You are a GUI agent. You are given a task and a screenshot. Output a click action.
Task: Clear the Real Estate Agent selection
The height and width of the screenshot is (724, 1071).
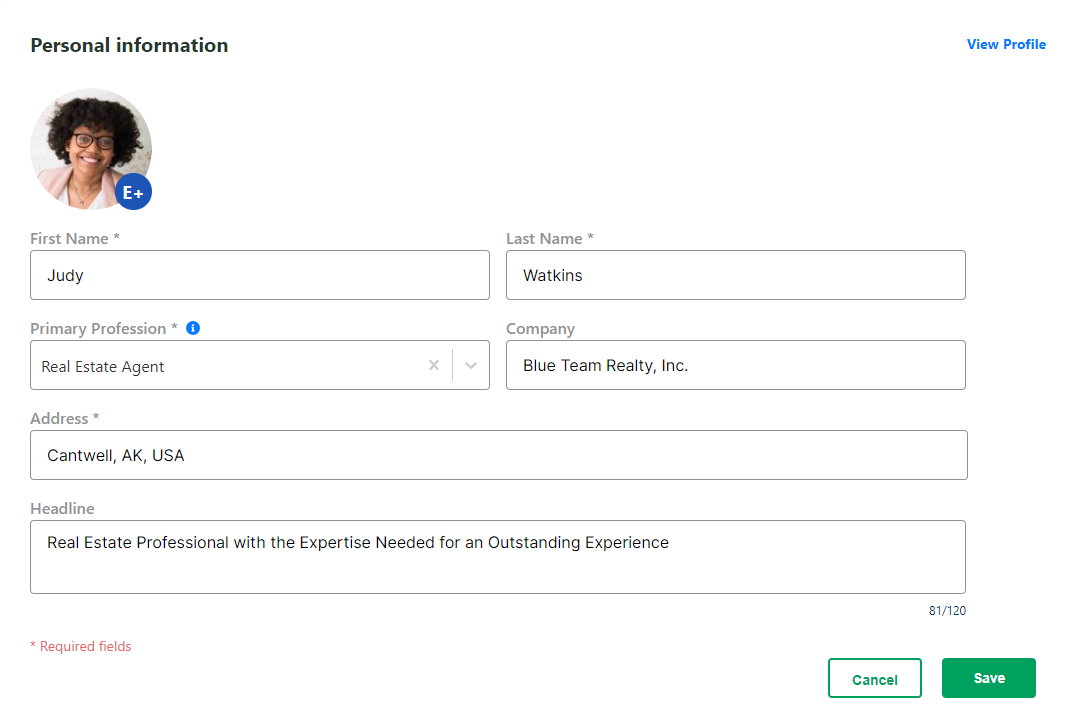434,365
